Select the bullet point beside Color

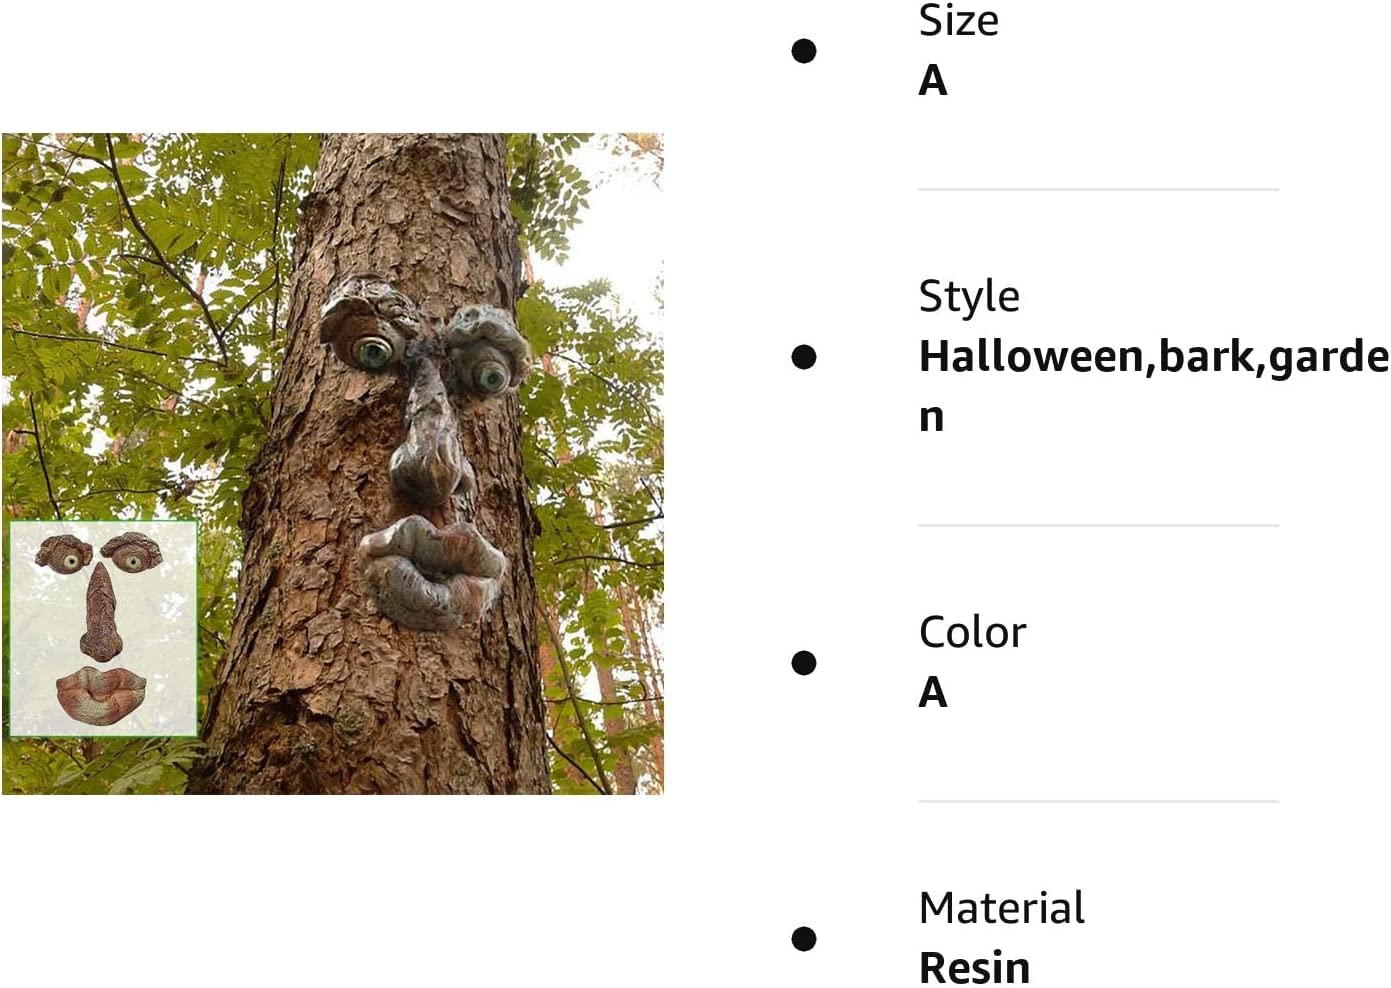coord(804,663)
